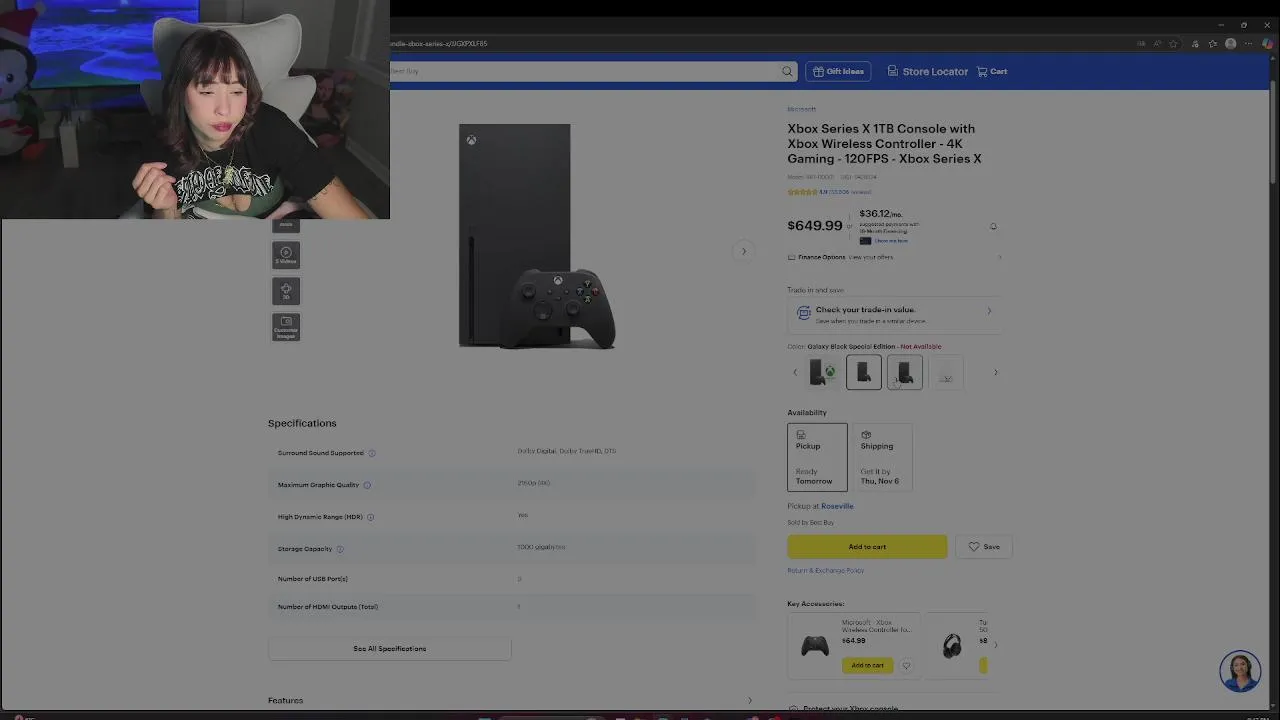This screenshot has height=720, width=1280.
Task: Select console with Xbox logo color variant
Action: [823, 372]
